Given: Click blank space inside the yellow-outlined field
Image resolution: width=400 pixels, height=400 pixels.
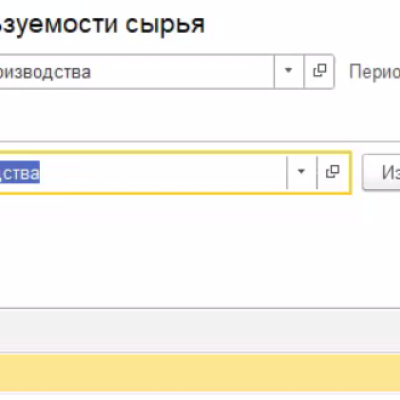Looking at the screenshot, I should 163,172.
